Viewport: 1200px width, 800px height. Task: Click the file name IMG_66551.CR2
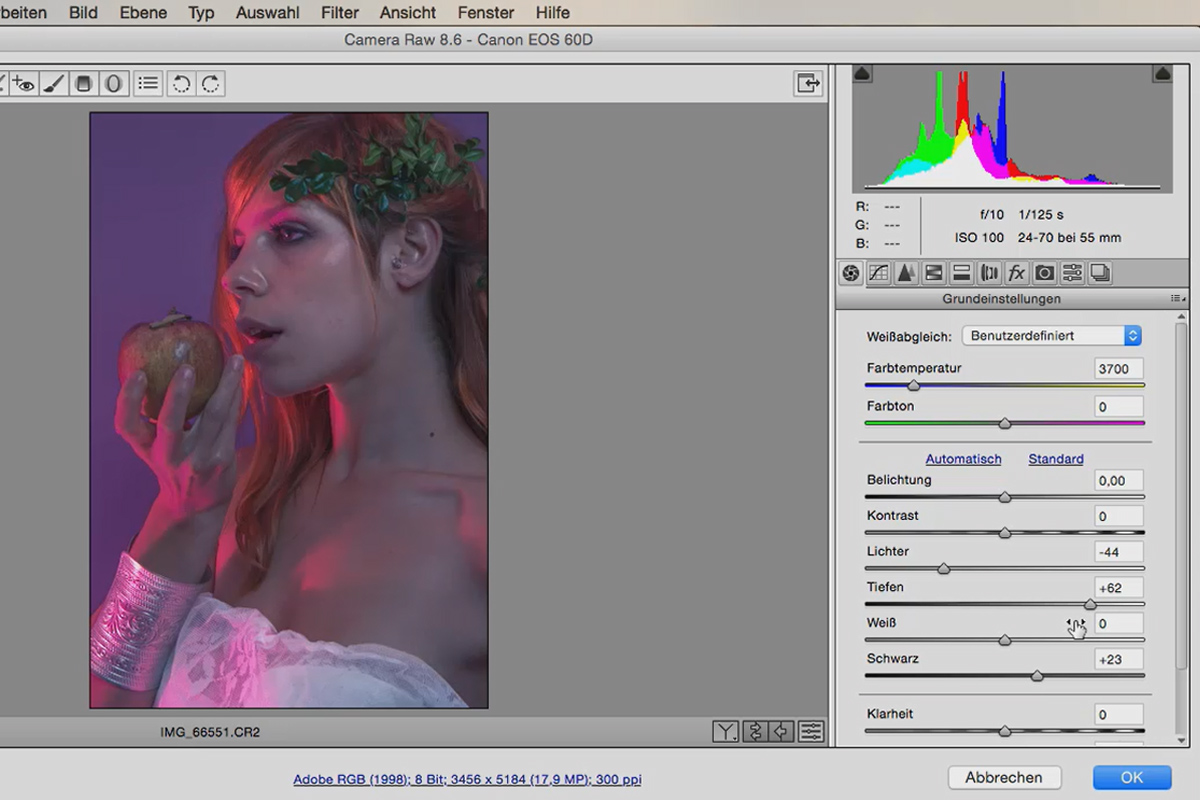pyautogui.click(x=210, y=732)
